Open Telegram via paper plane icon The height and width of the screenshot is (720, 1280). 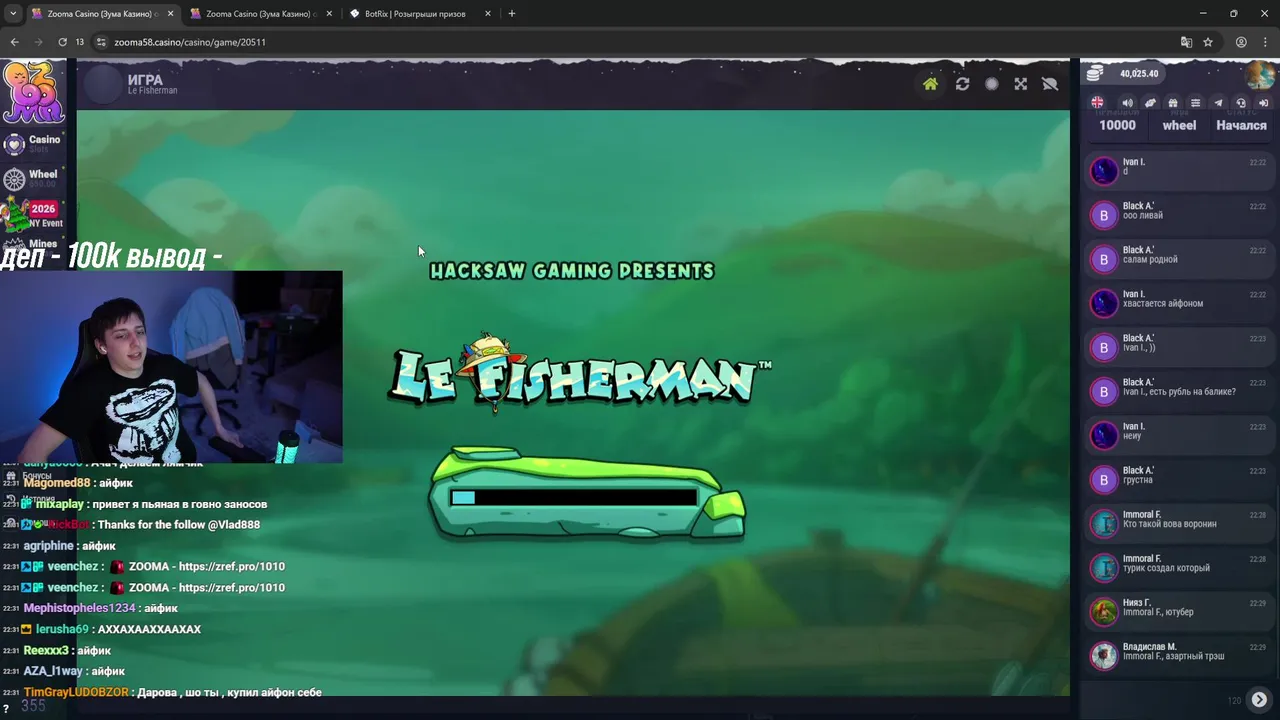coord(1218,103)
